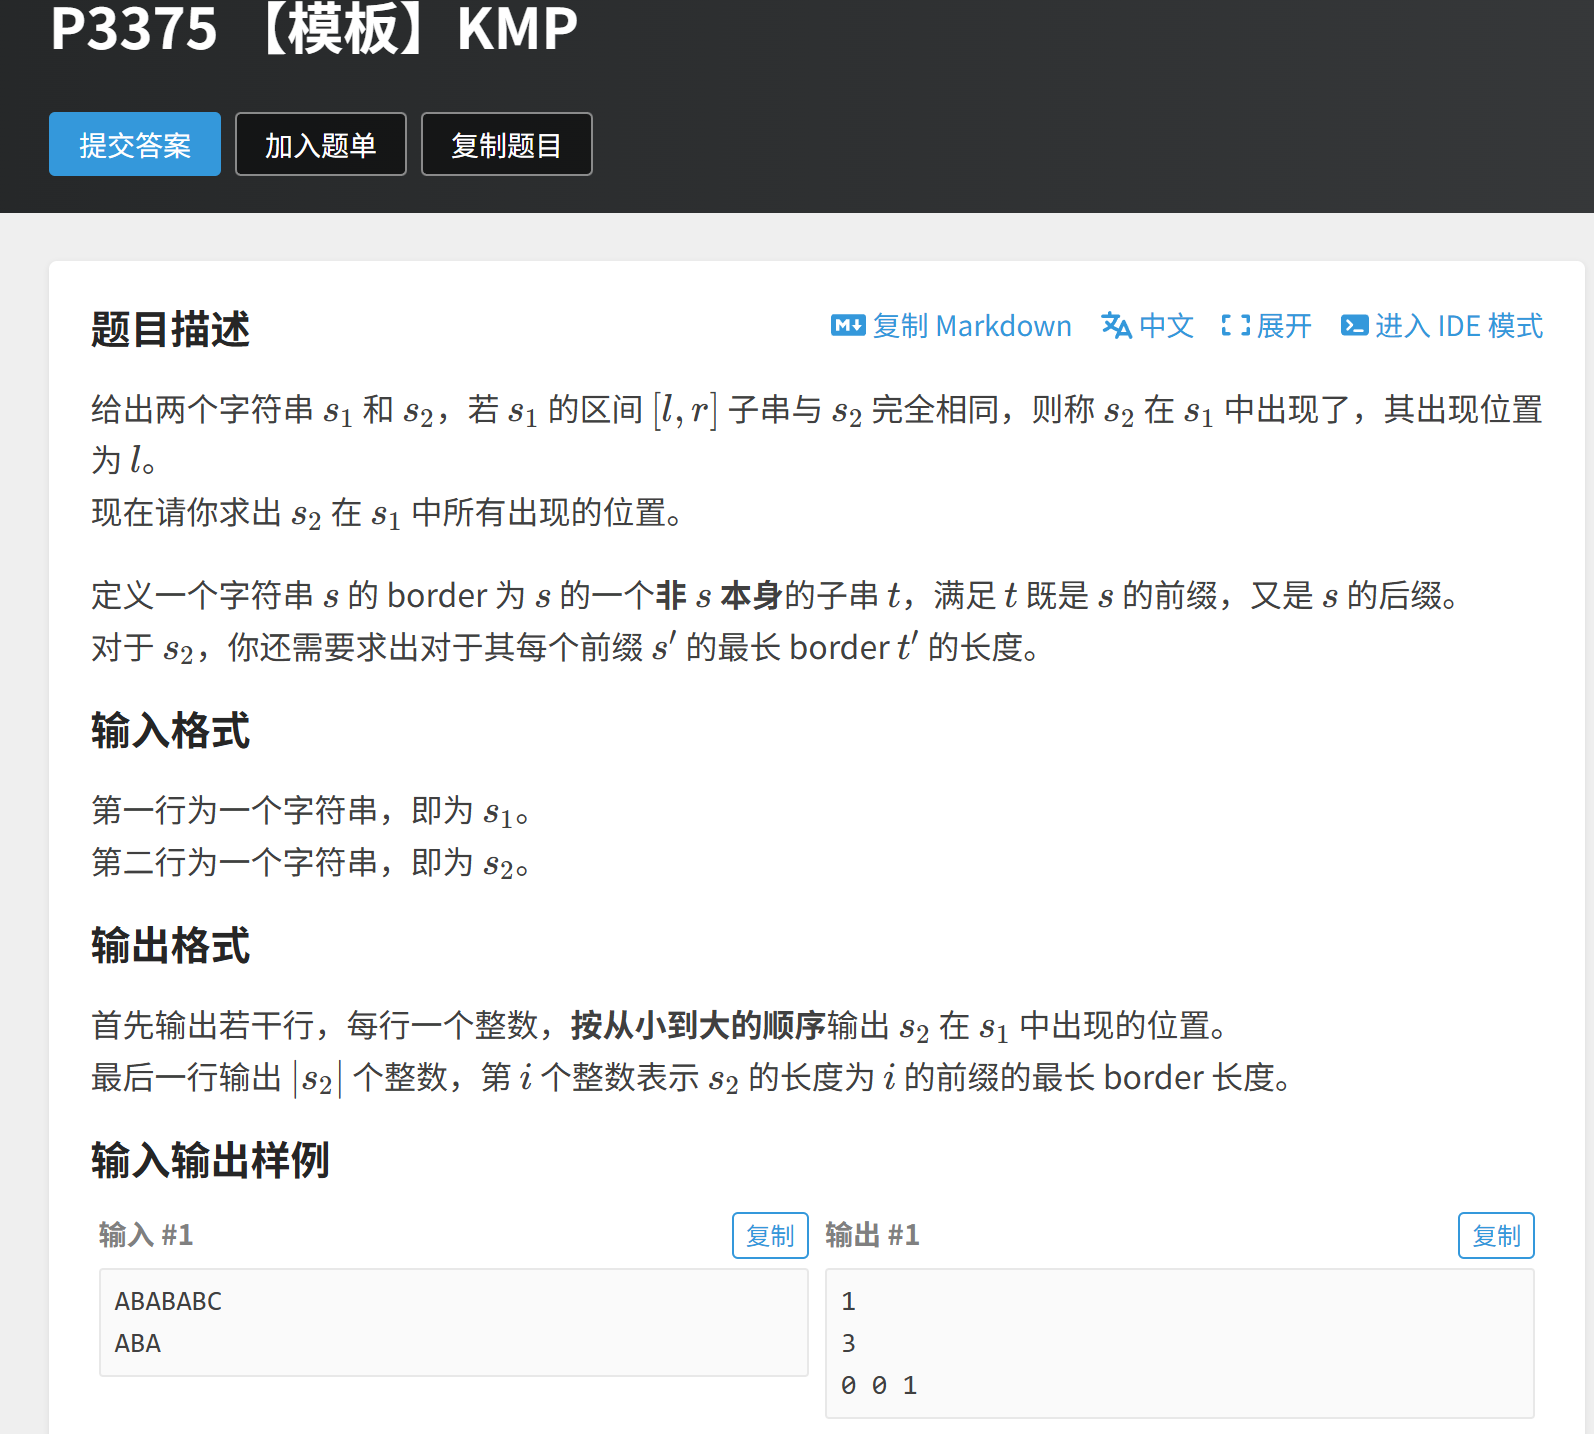
Task: Click the 输入 #1 label
Action: (x=146, y=1235)
